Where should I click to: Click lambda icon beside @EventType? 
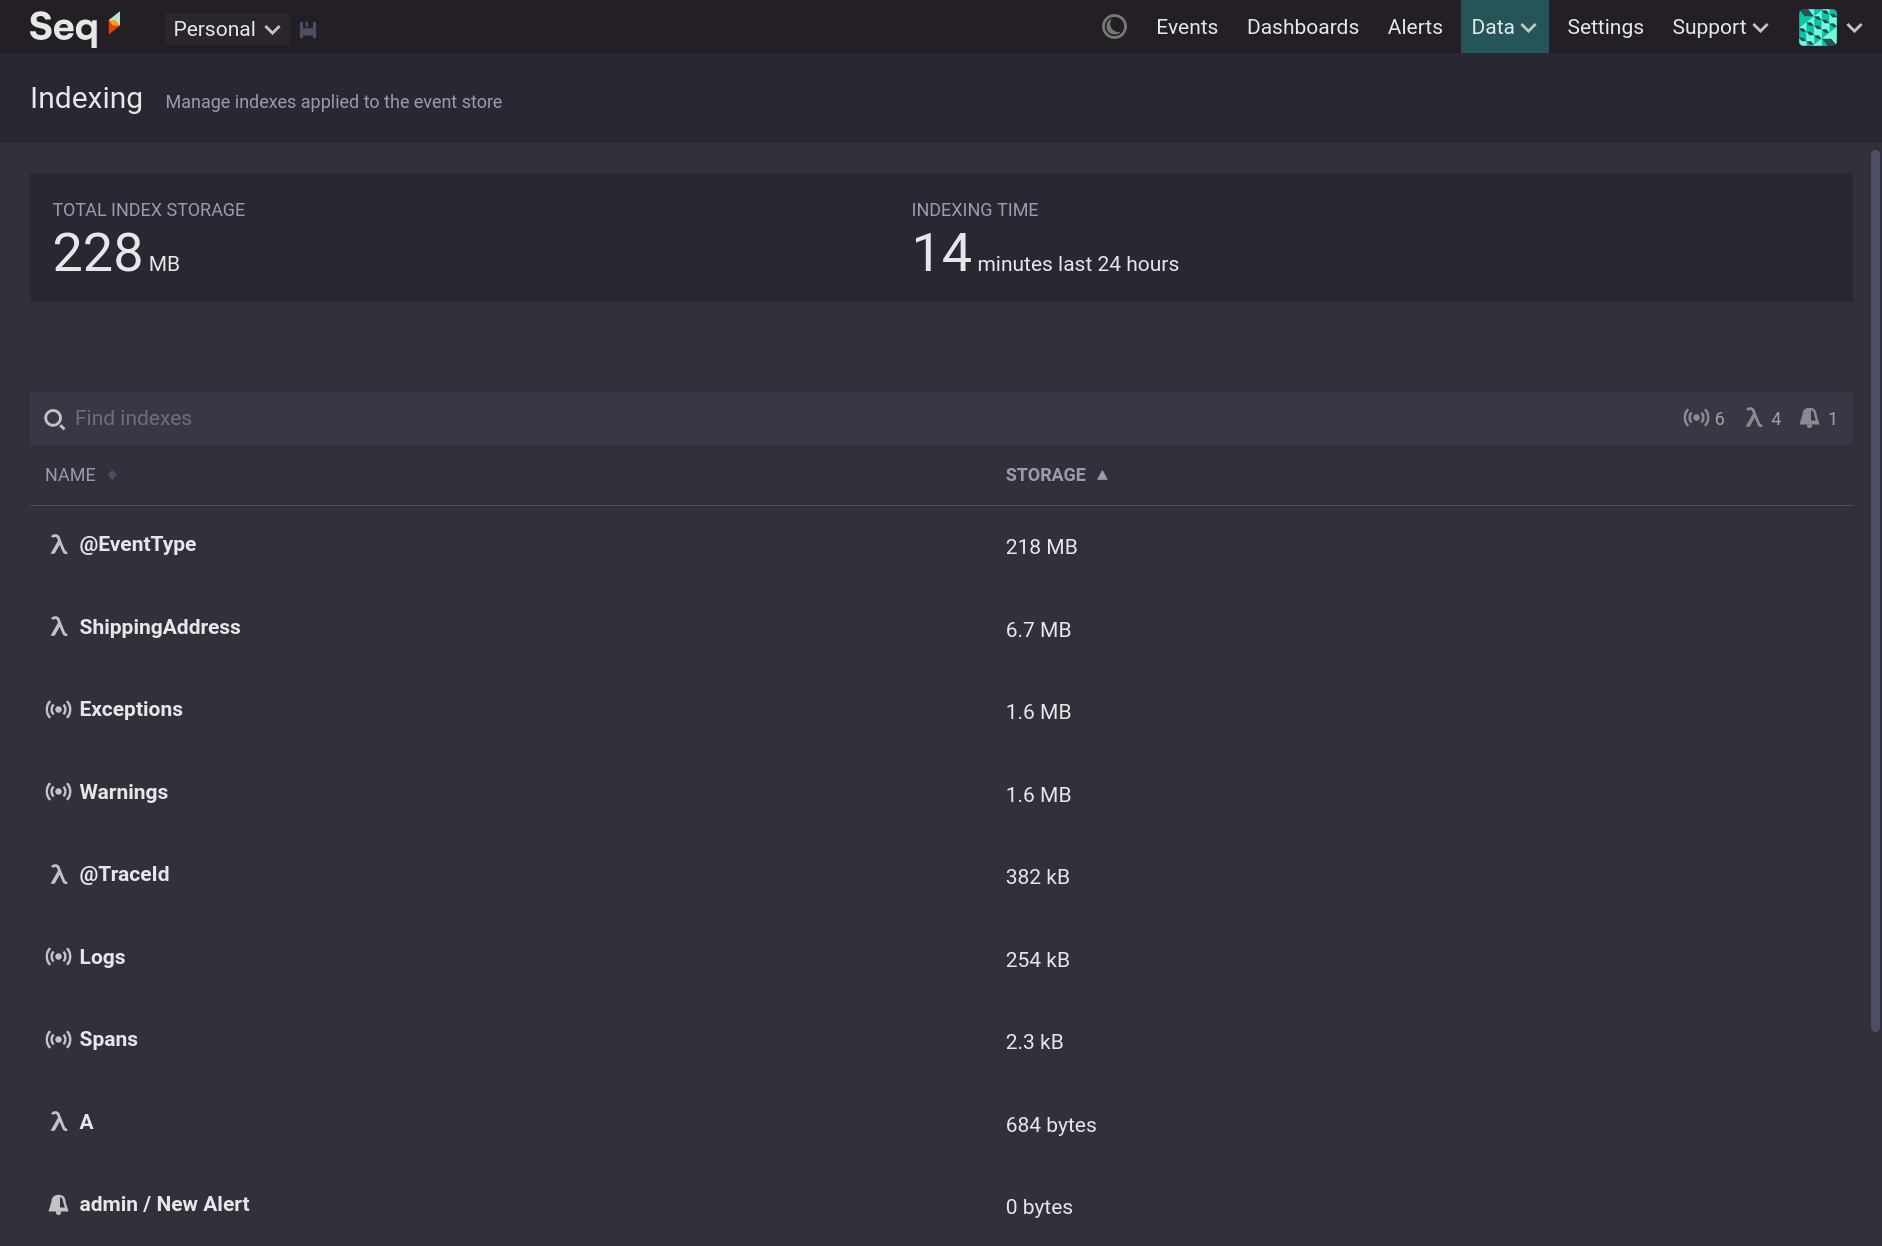58,544
